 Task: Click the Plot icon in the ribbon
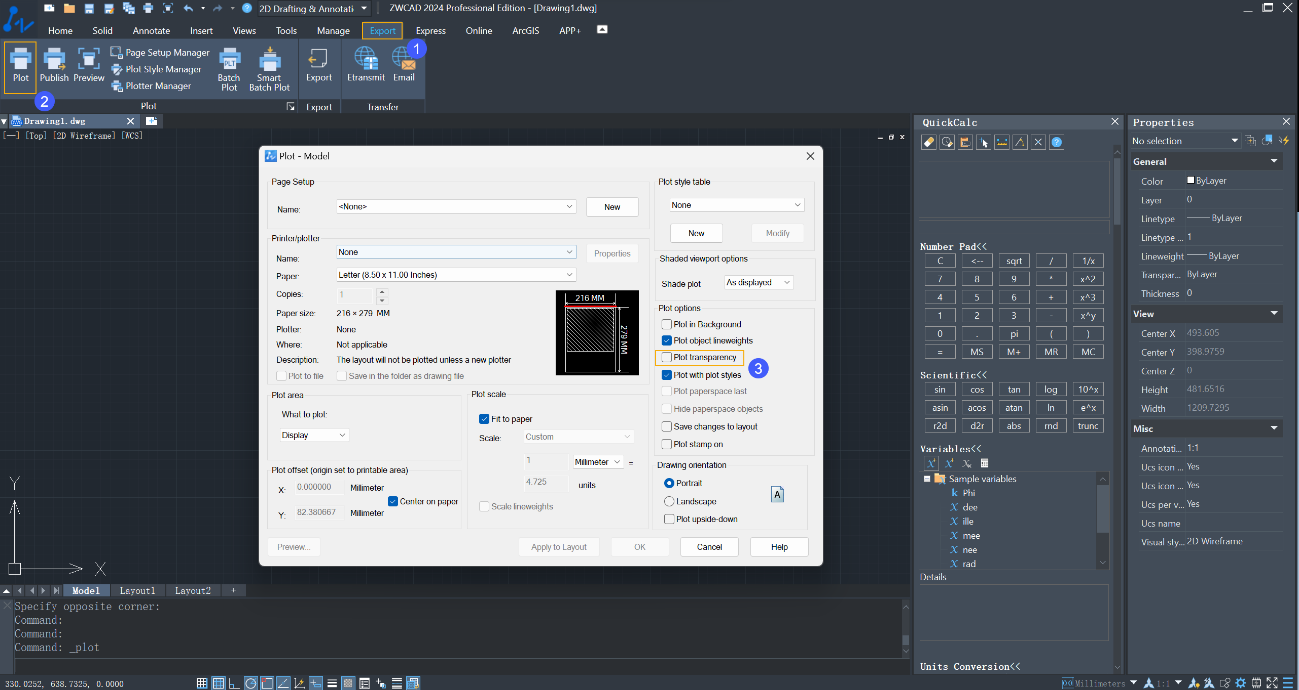click(20, 66)
